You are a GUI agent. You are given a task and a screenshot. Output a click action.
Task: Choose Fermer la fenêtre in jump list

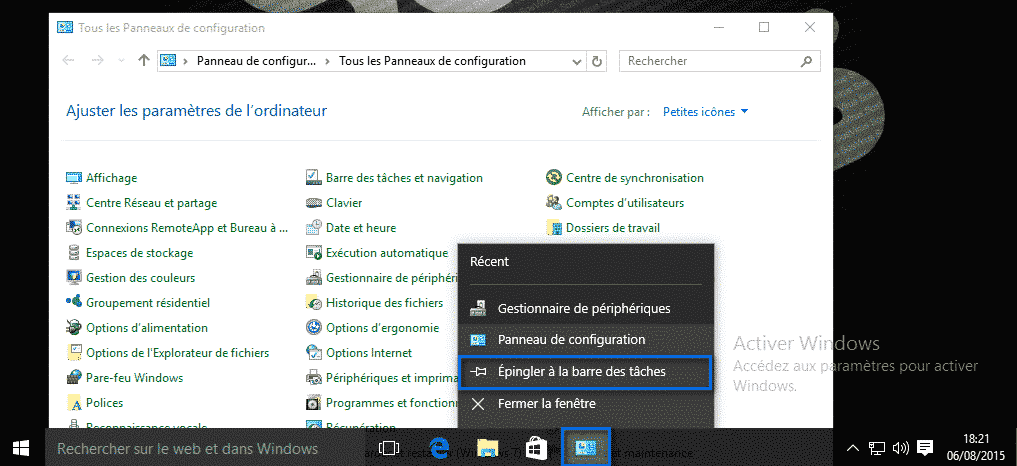click(x=546, y=404)
